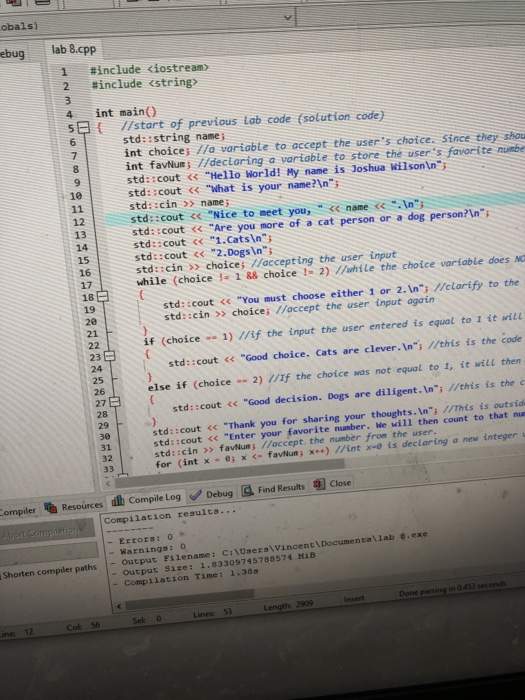Collapse the else-if block fold at line 27
525x700 pixels.
point(115,402)
